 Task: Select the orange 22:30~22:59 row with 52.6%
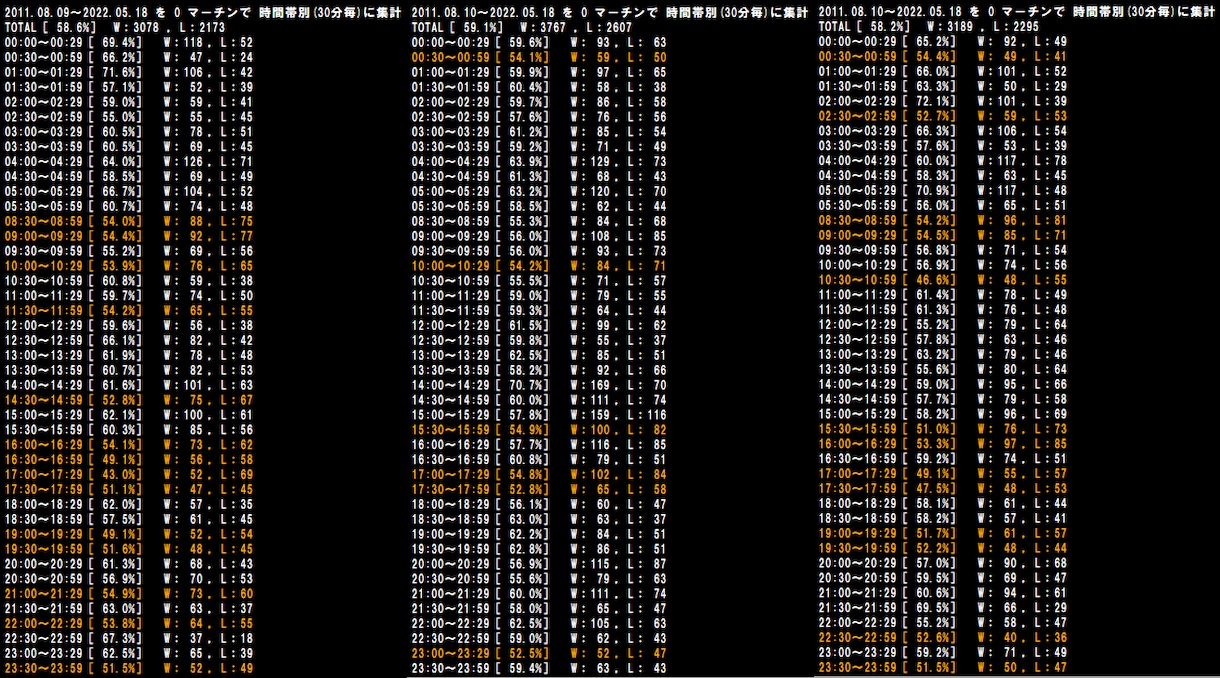(943, 638)
